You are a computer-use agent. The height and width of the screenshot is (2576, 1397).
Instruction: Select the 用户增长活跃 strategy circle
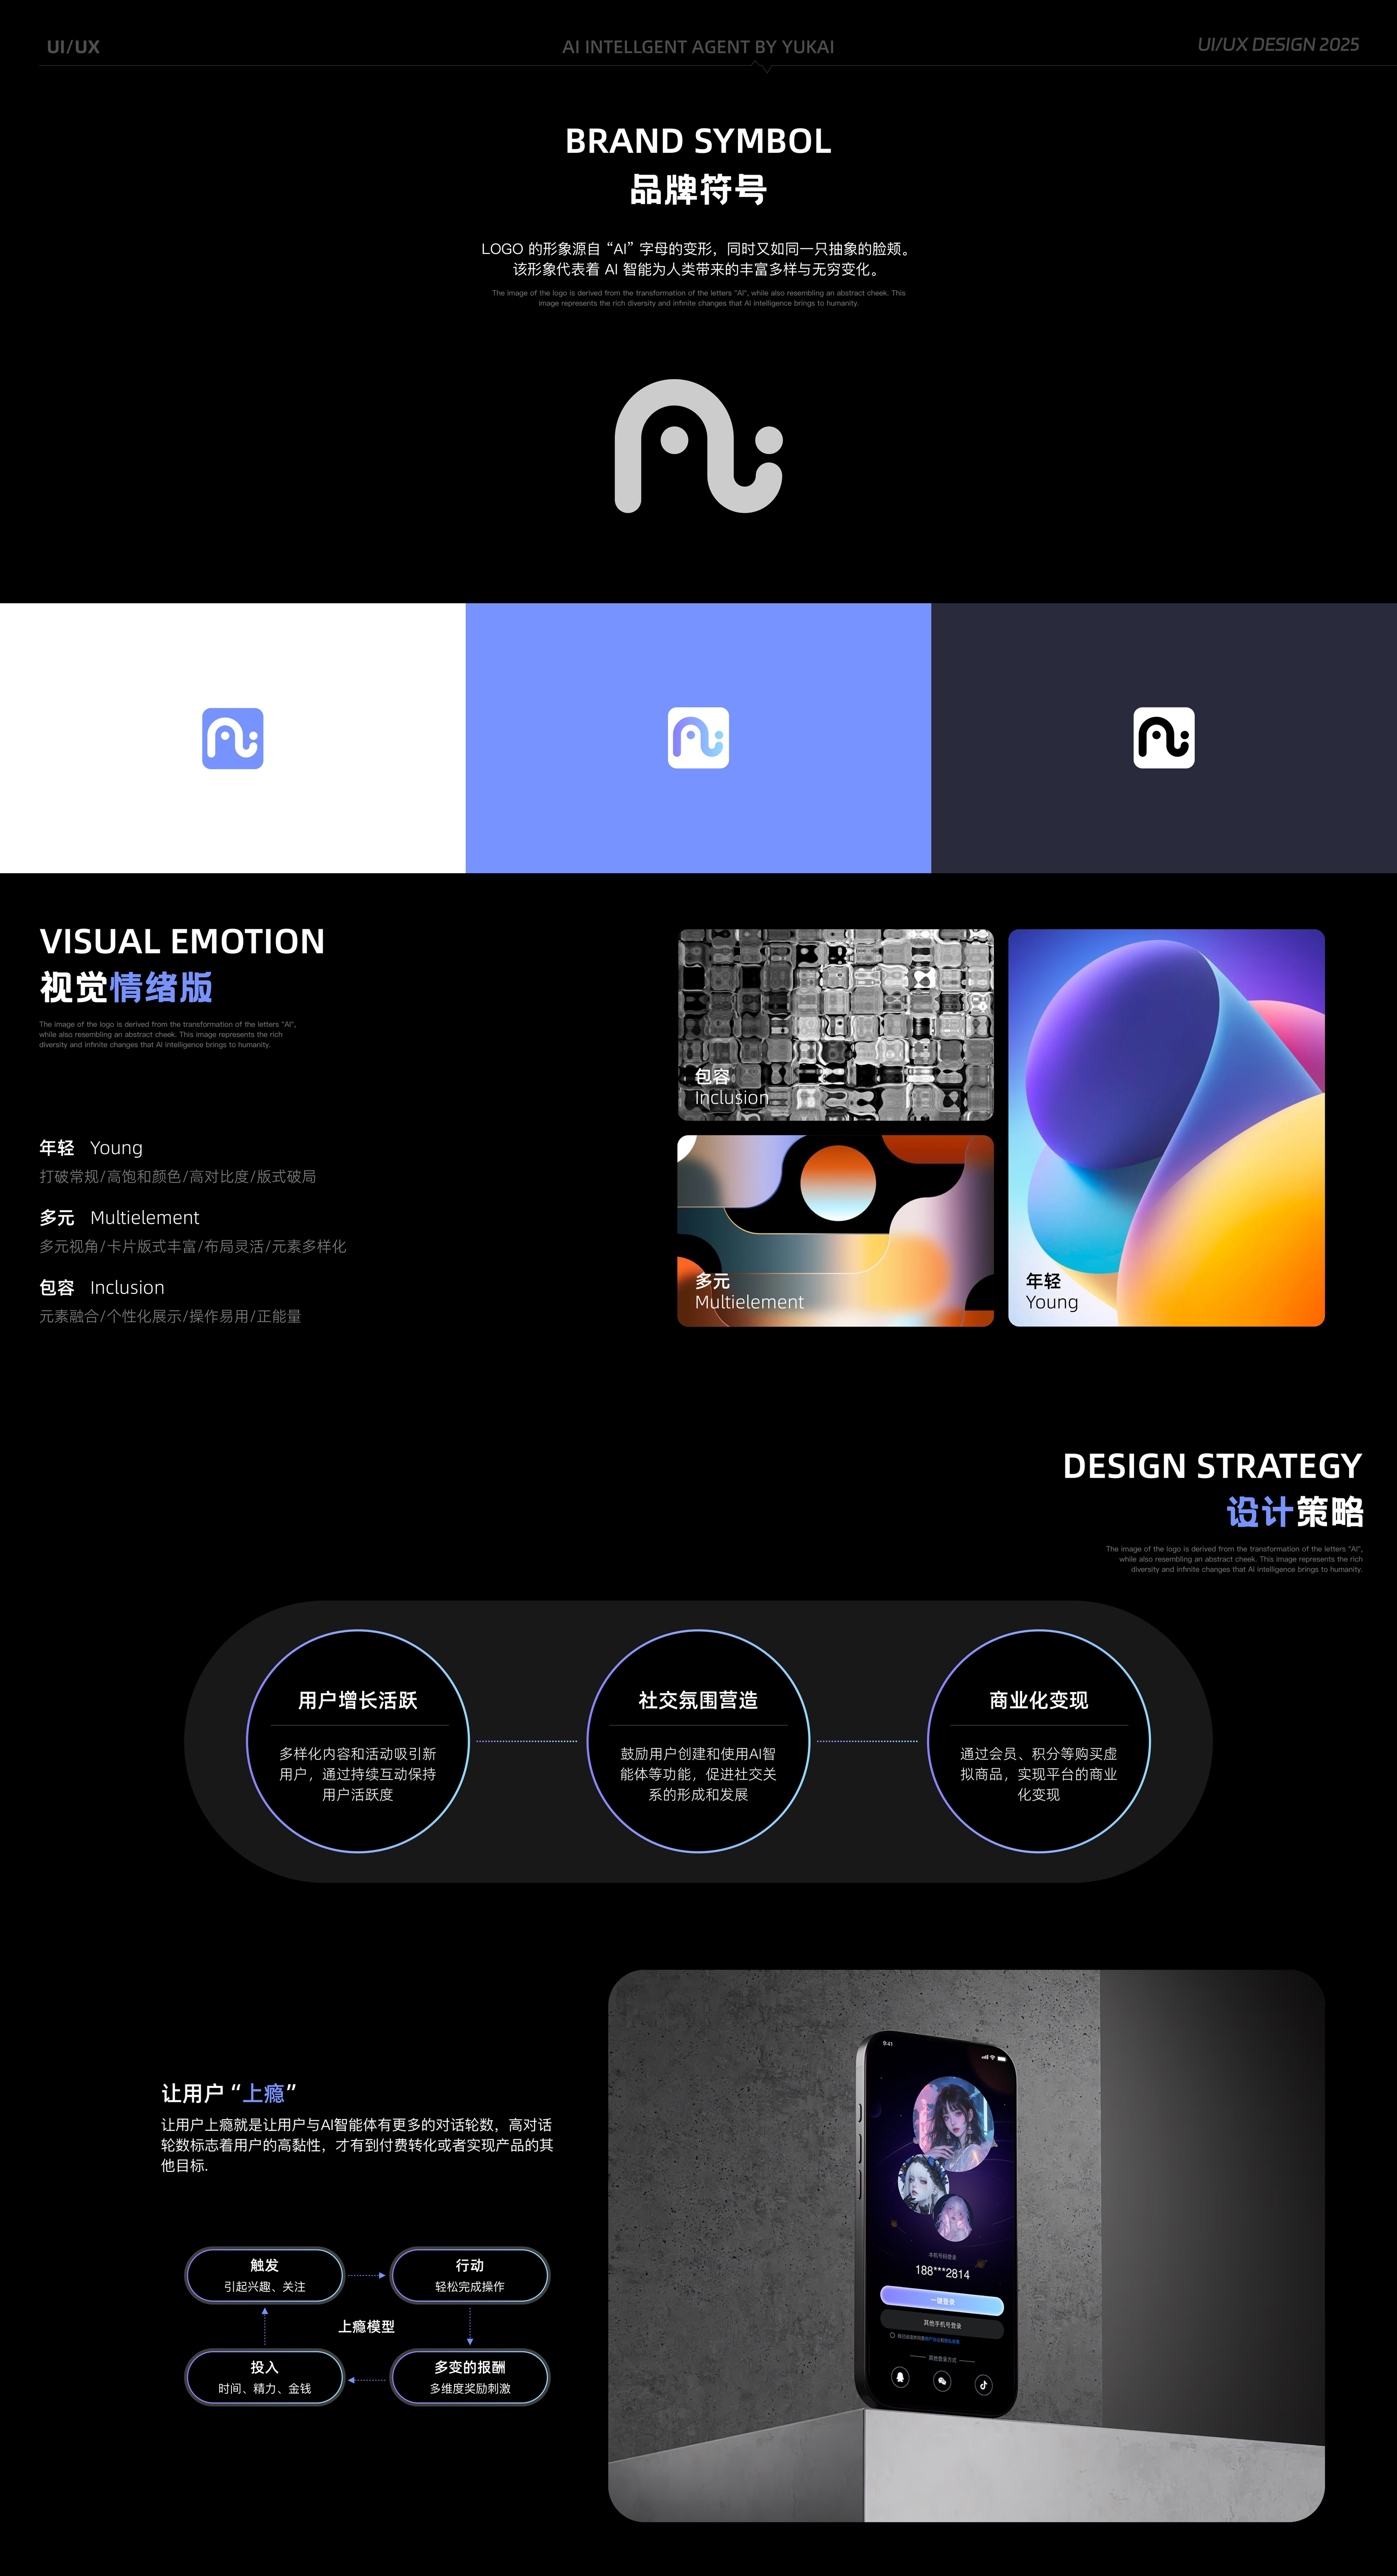(358, 1741)
